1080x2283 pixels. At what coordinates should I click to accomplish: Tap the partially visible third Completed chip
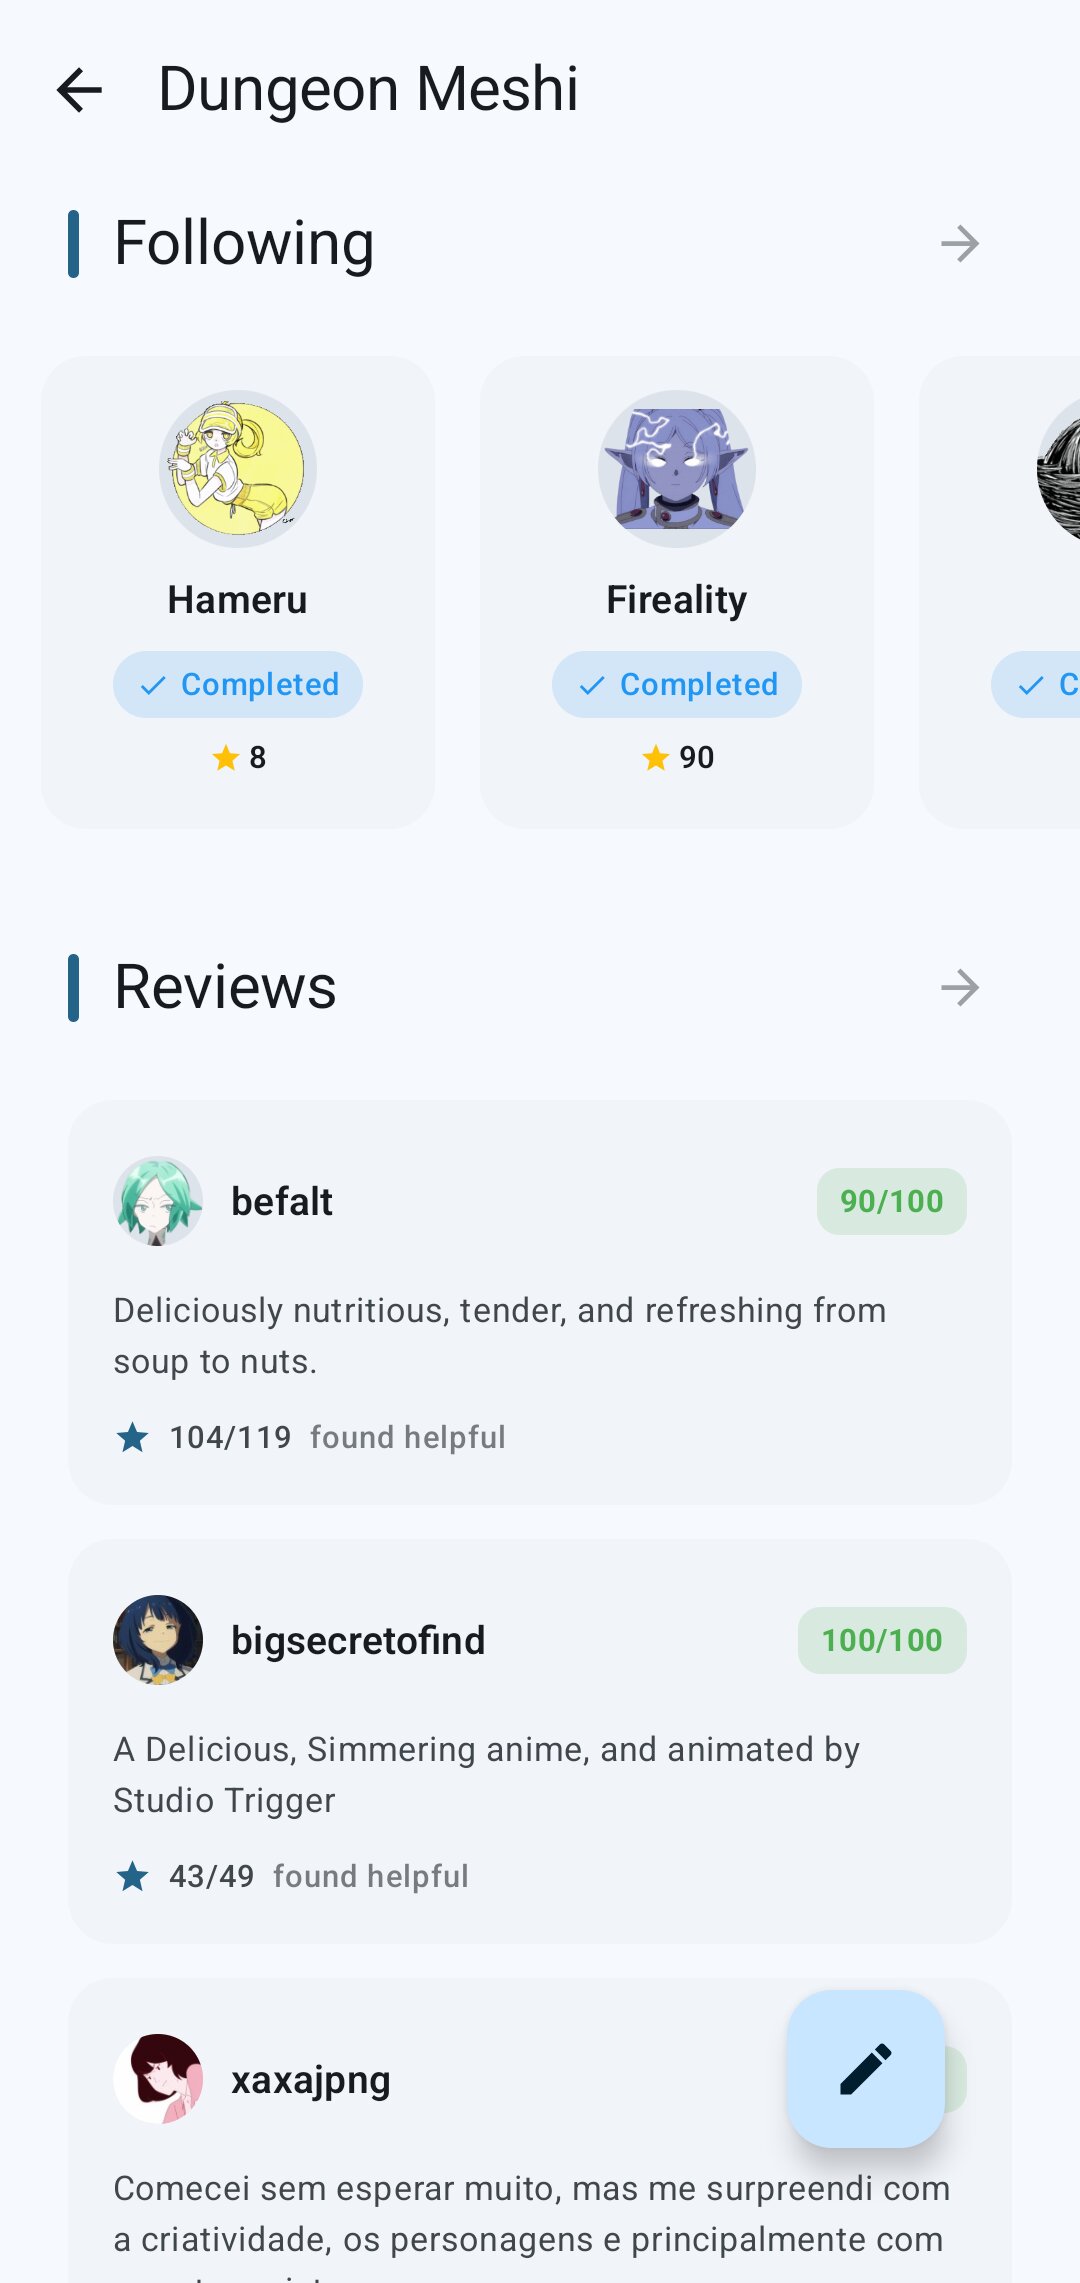coord(1036,685)
